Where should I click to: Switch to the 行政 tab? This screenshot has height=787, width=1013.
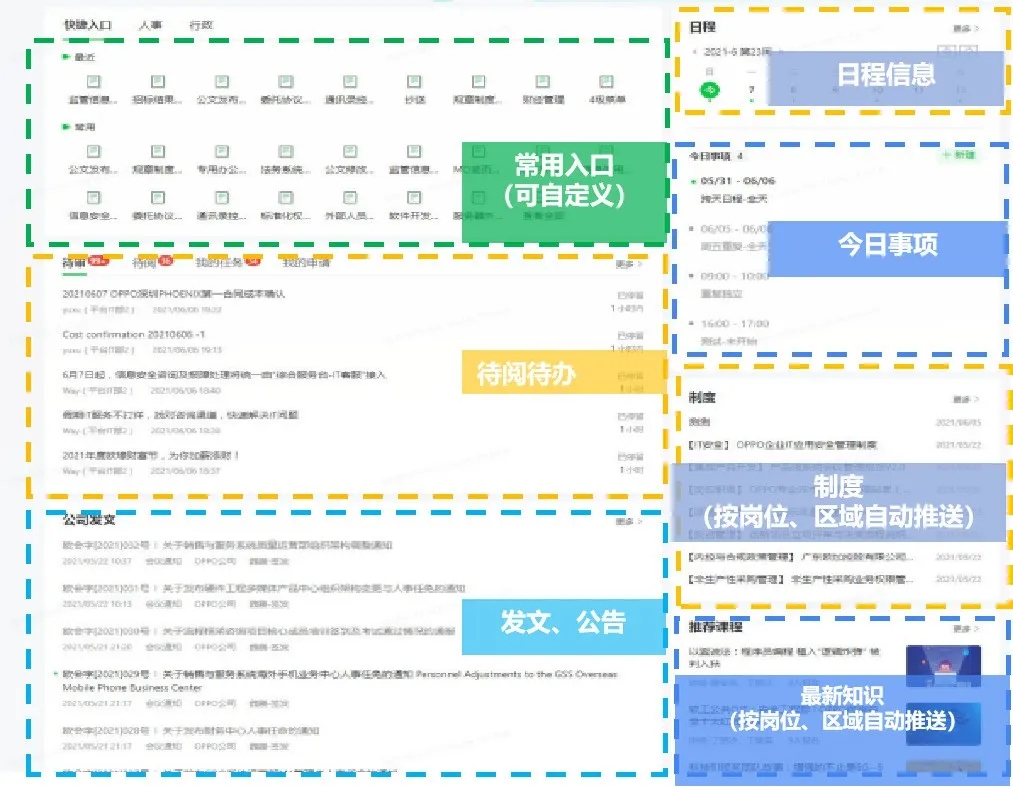click(x=201, y=25)
